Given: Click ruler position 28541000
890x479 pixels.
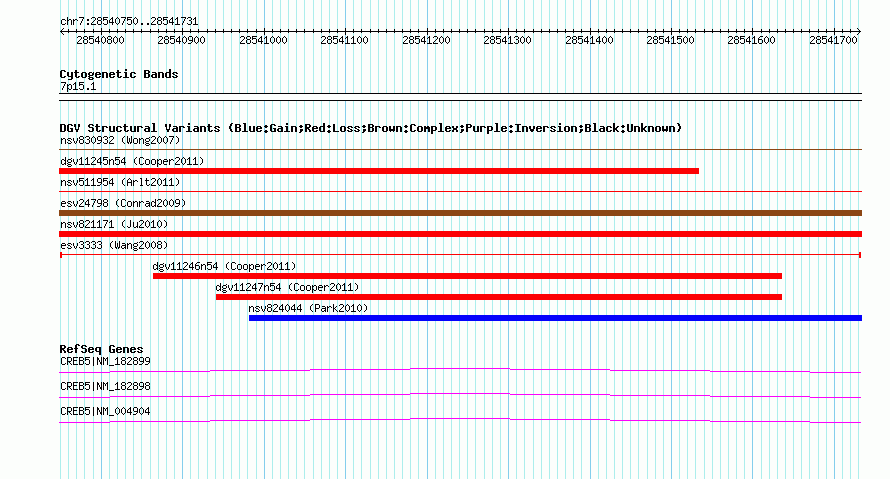Looking at the screenshot, I should tap(263, 40).
